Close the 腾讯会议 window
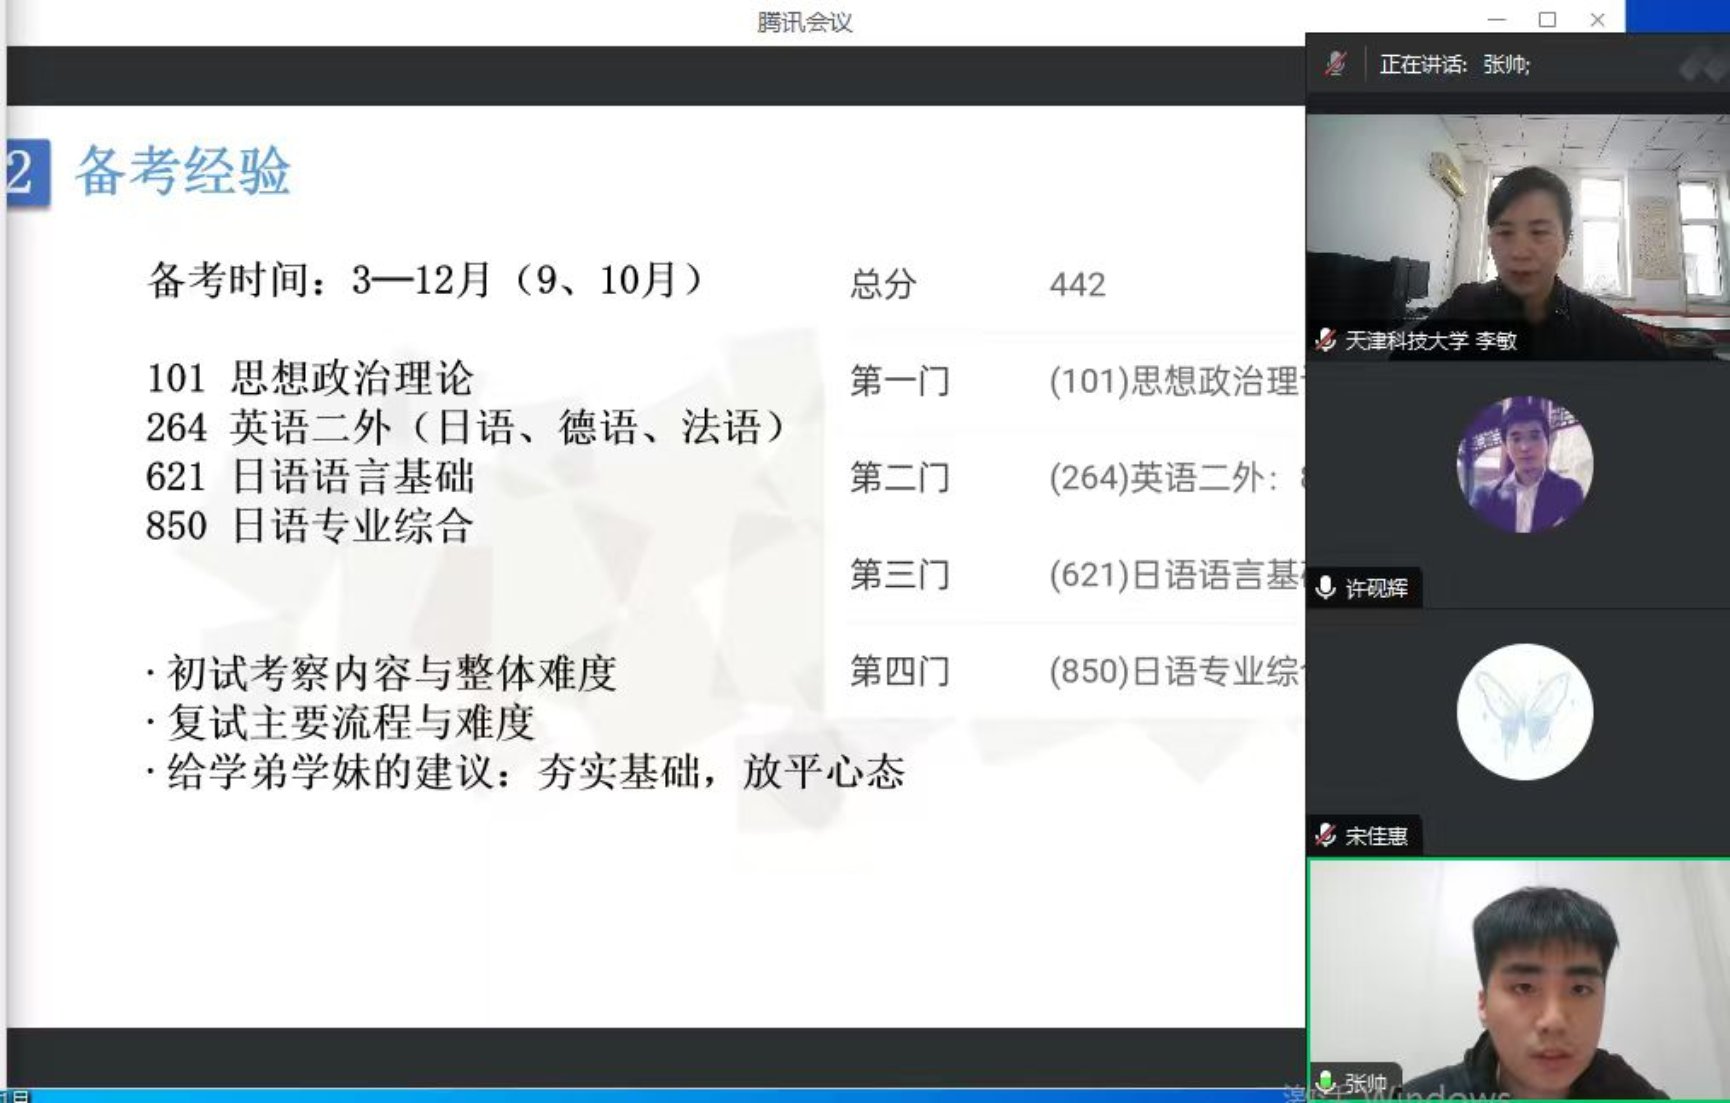Viewport: 1730px width, 1103px height. [x=1597, y=20]
